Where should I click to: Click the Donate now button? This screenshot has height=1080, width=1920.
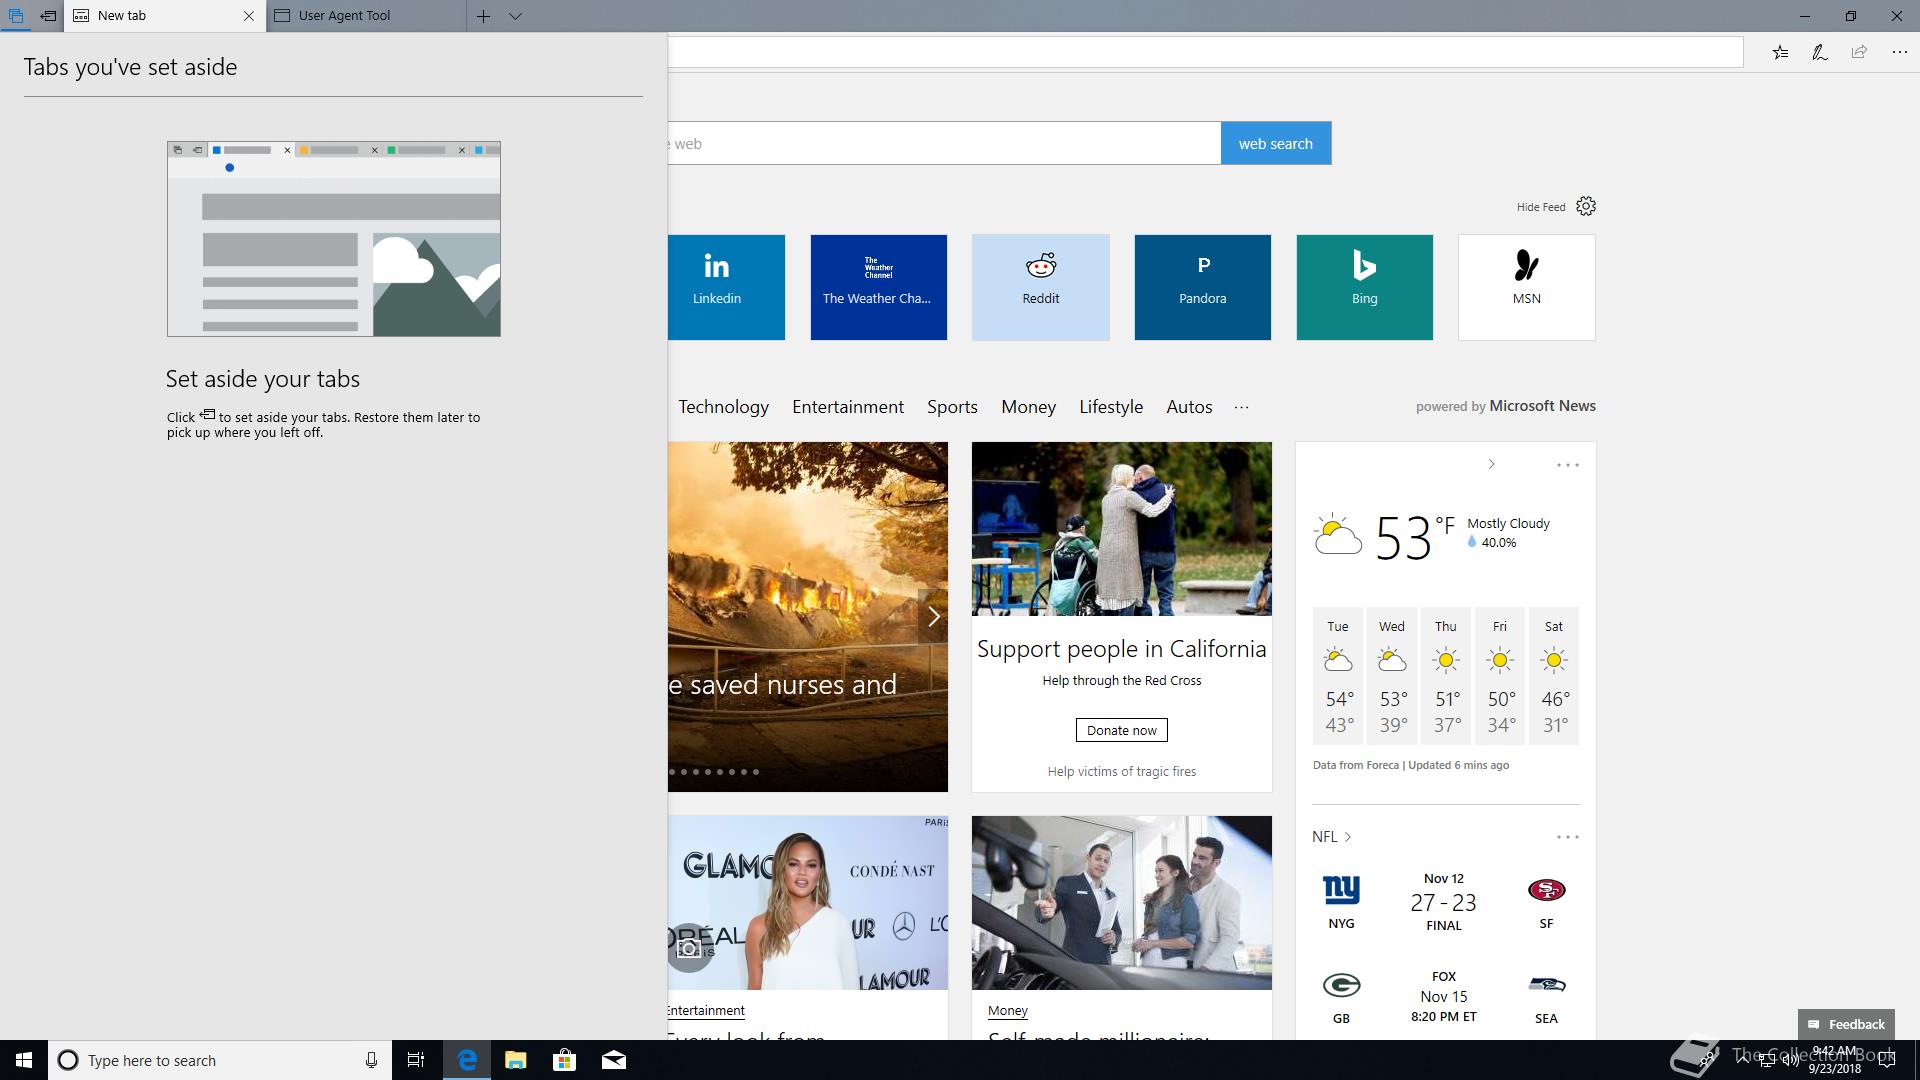pos(1121,730)
